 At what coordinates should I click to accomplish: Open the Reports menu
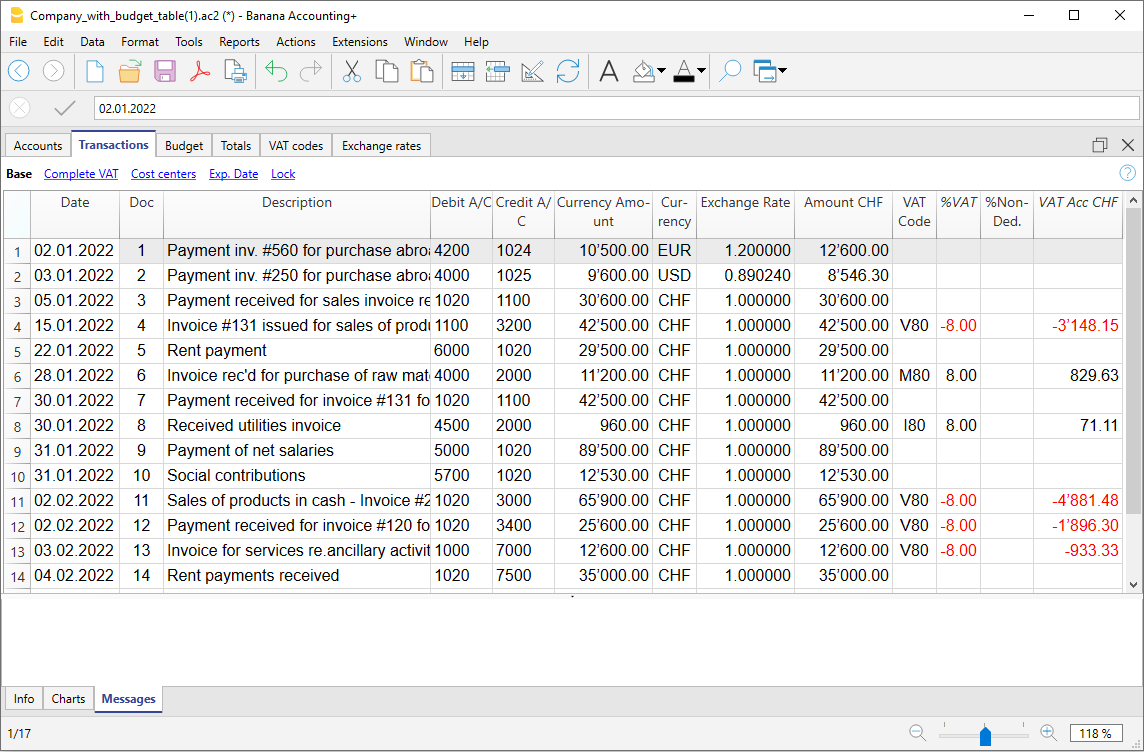click(x=239, y=42)
